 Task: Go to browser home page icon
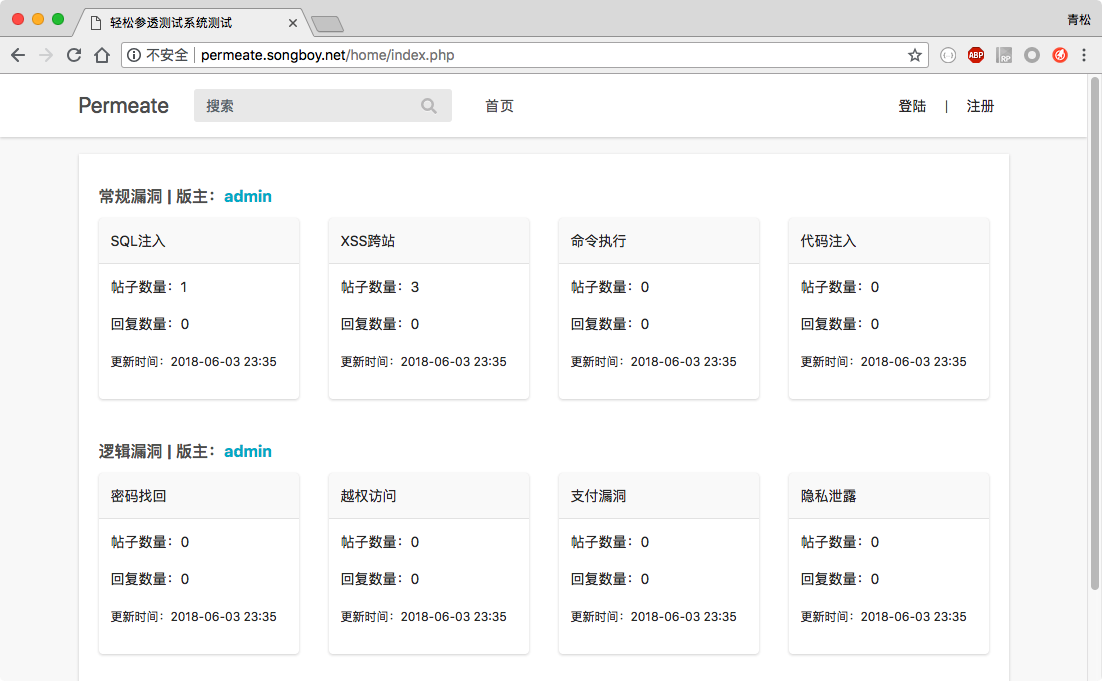point(101,55)
